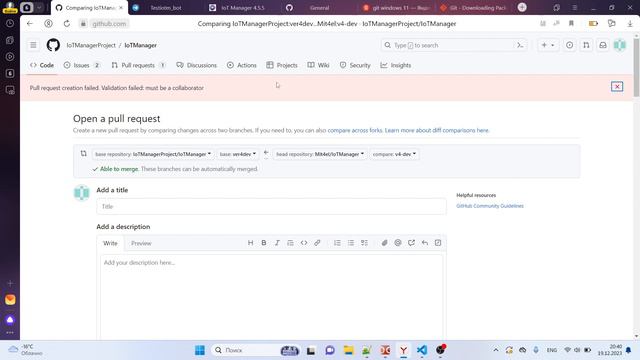Viewport: 640px width, 360px height.
Task: Open the Discussions tab
Action: 197,65
